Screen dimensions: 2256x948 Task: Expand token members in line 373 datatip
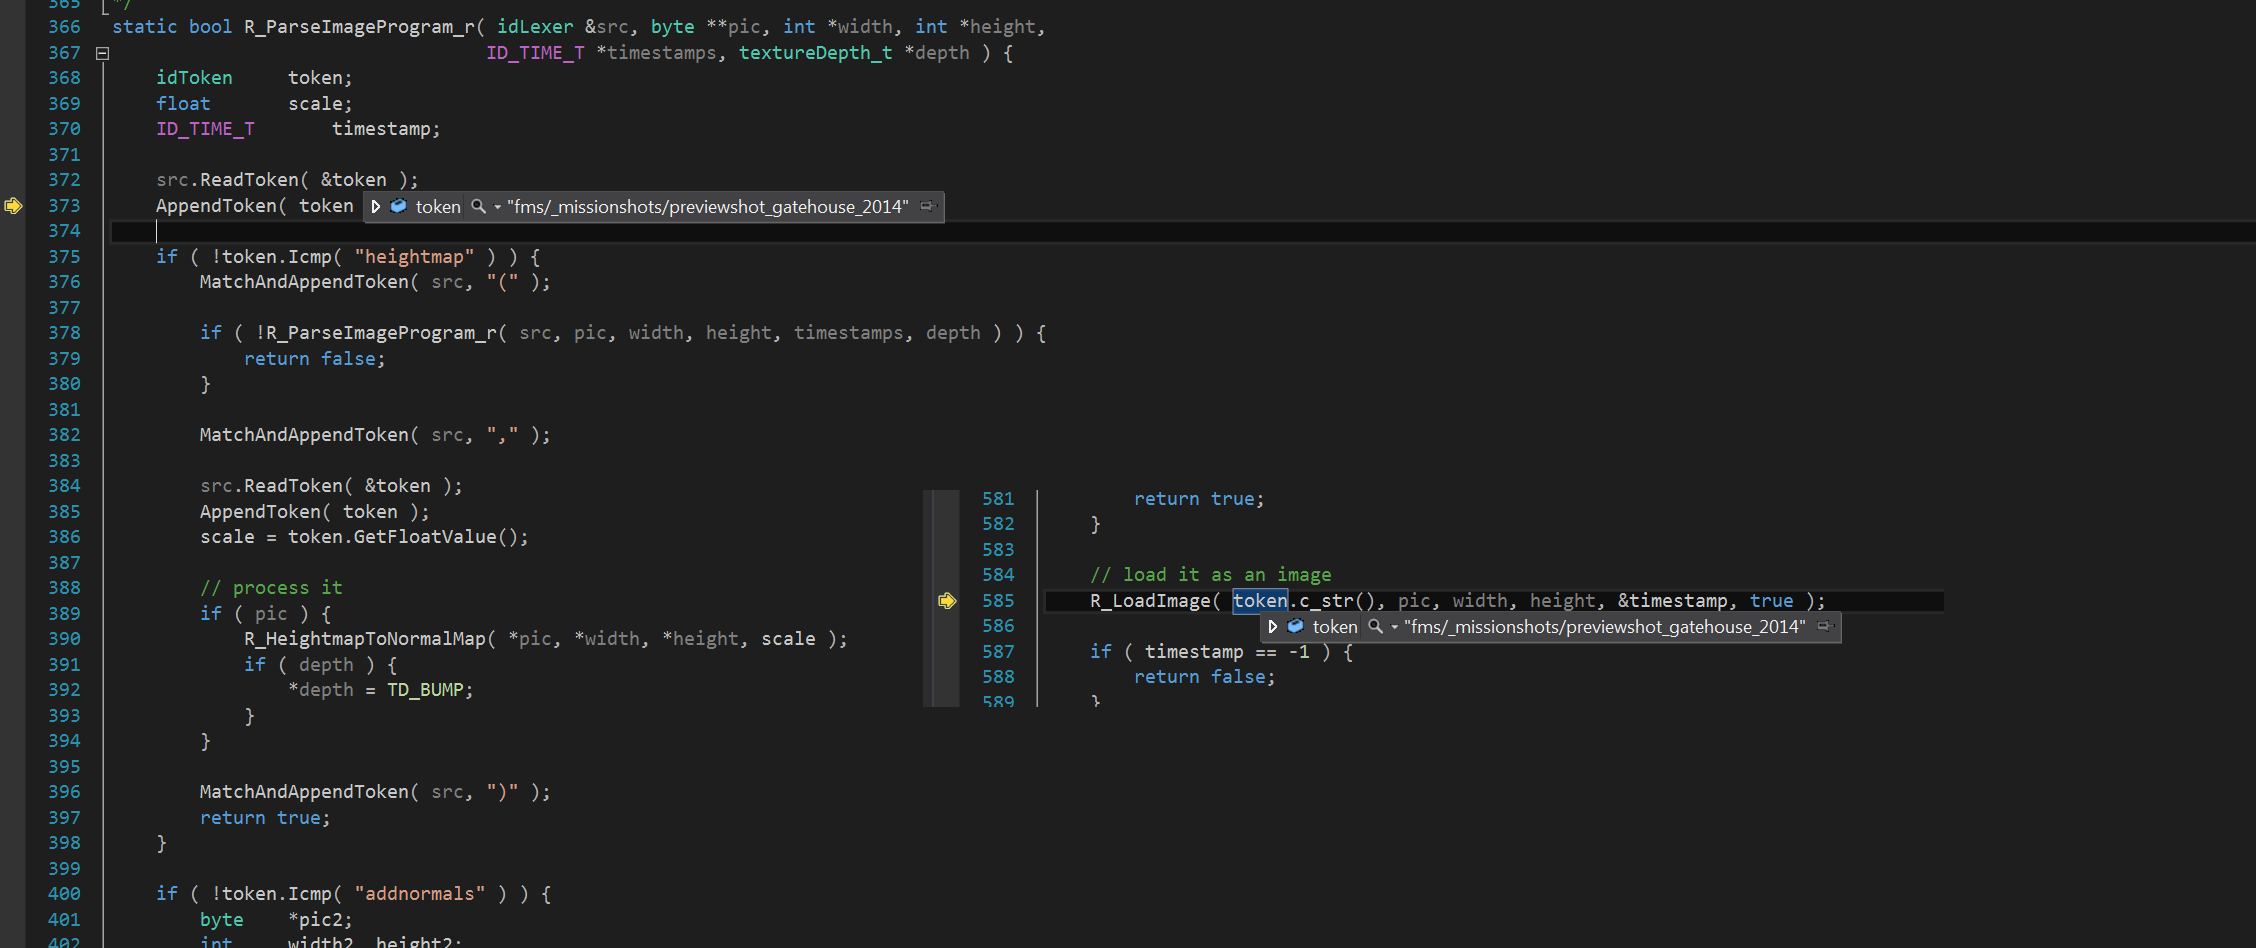tap(376, 207)
